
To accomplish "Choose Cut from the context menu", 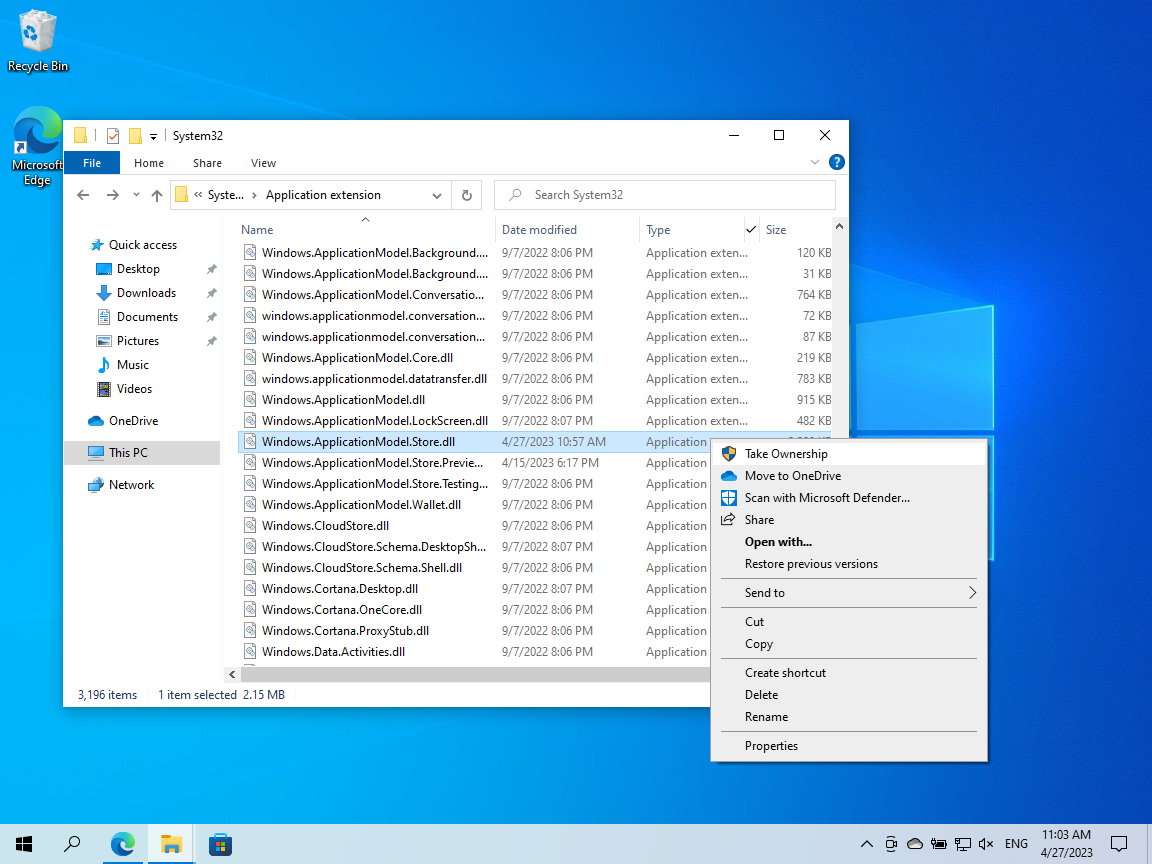I will click(x=849, y=622).
